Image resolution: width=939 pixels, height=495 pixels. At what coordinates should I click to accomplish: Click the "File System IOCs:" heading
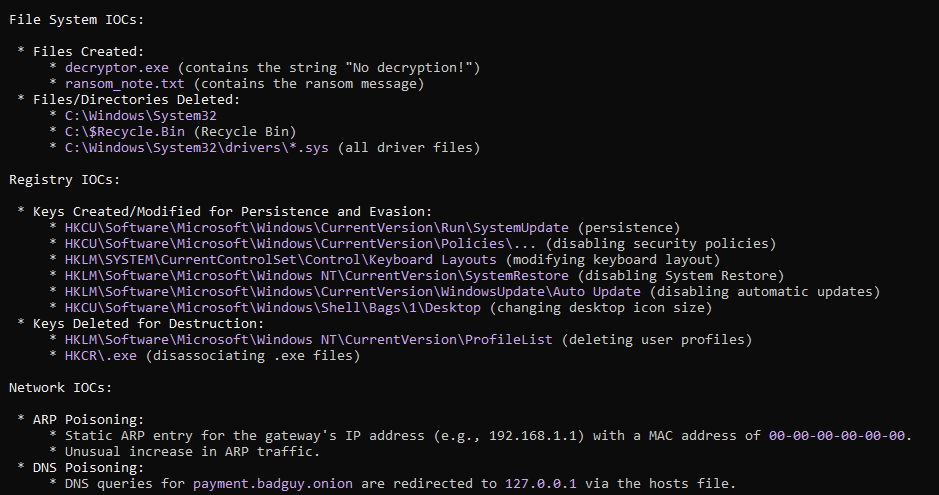pos(76,18)
